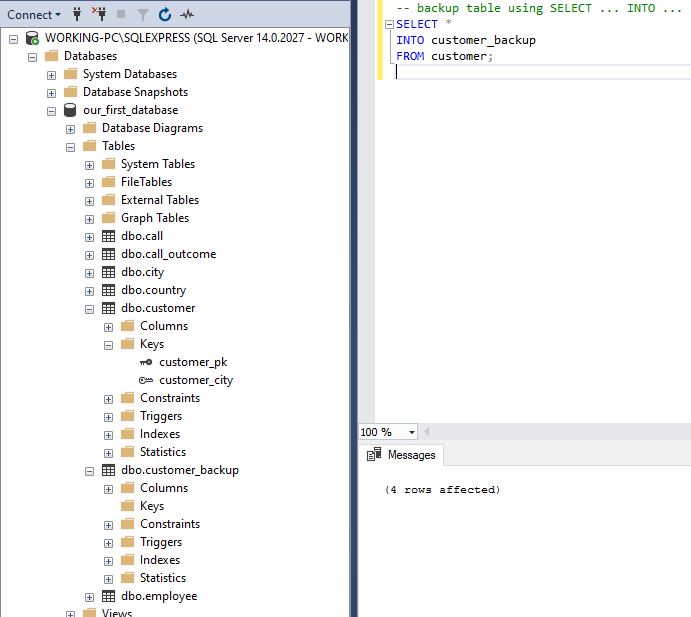Expand the Database Diagrams folder
Image resolution: width=691 pixels, height=617 pixels.
(x=71, y=129)
